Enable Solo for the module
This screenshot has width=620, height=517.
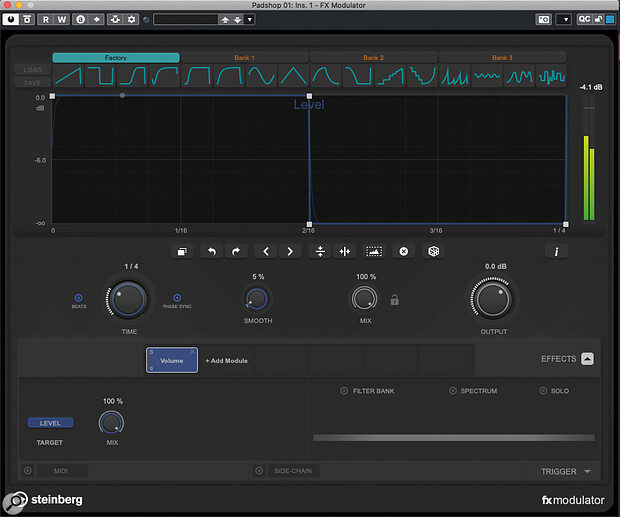click(543, 391)
